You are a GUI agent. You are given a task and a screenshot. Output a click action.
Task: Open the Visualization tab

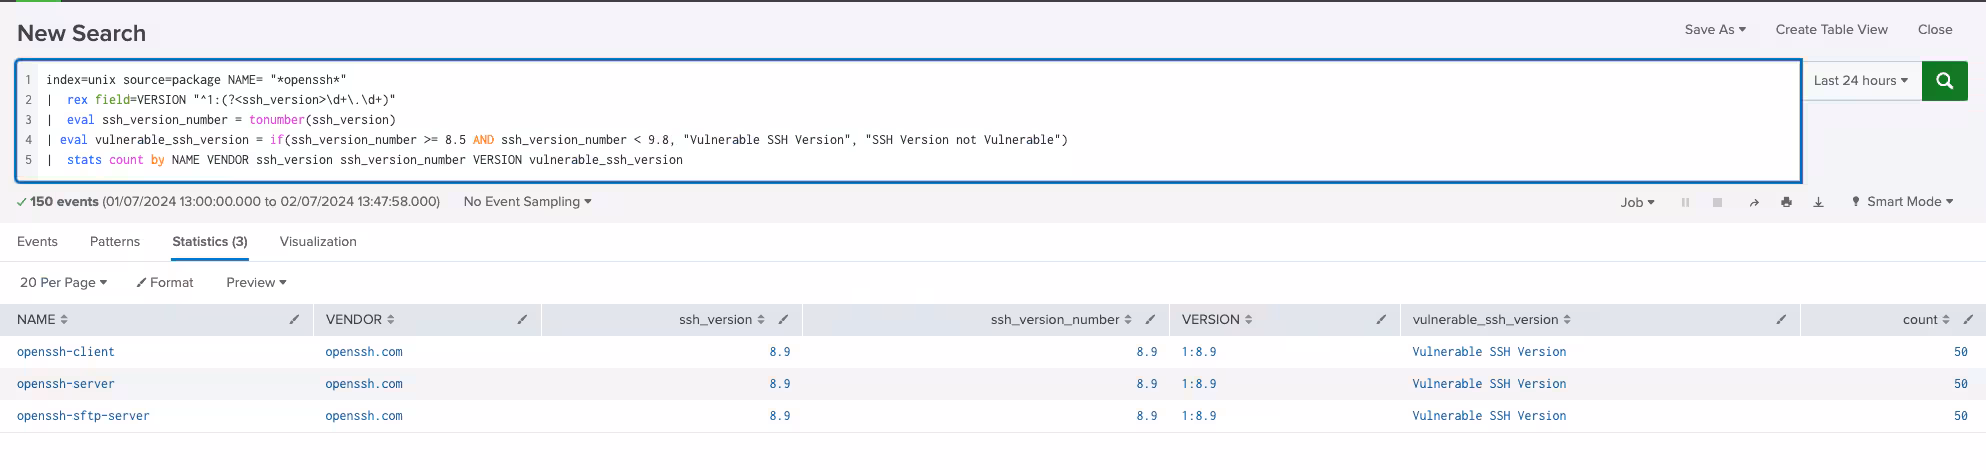tap(318, 242)
